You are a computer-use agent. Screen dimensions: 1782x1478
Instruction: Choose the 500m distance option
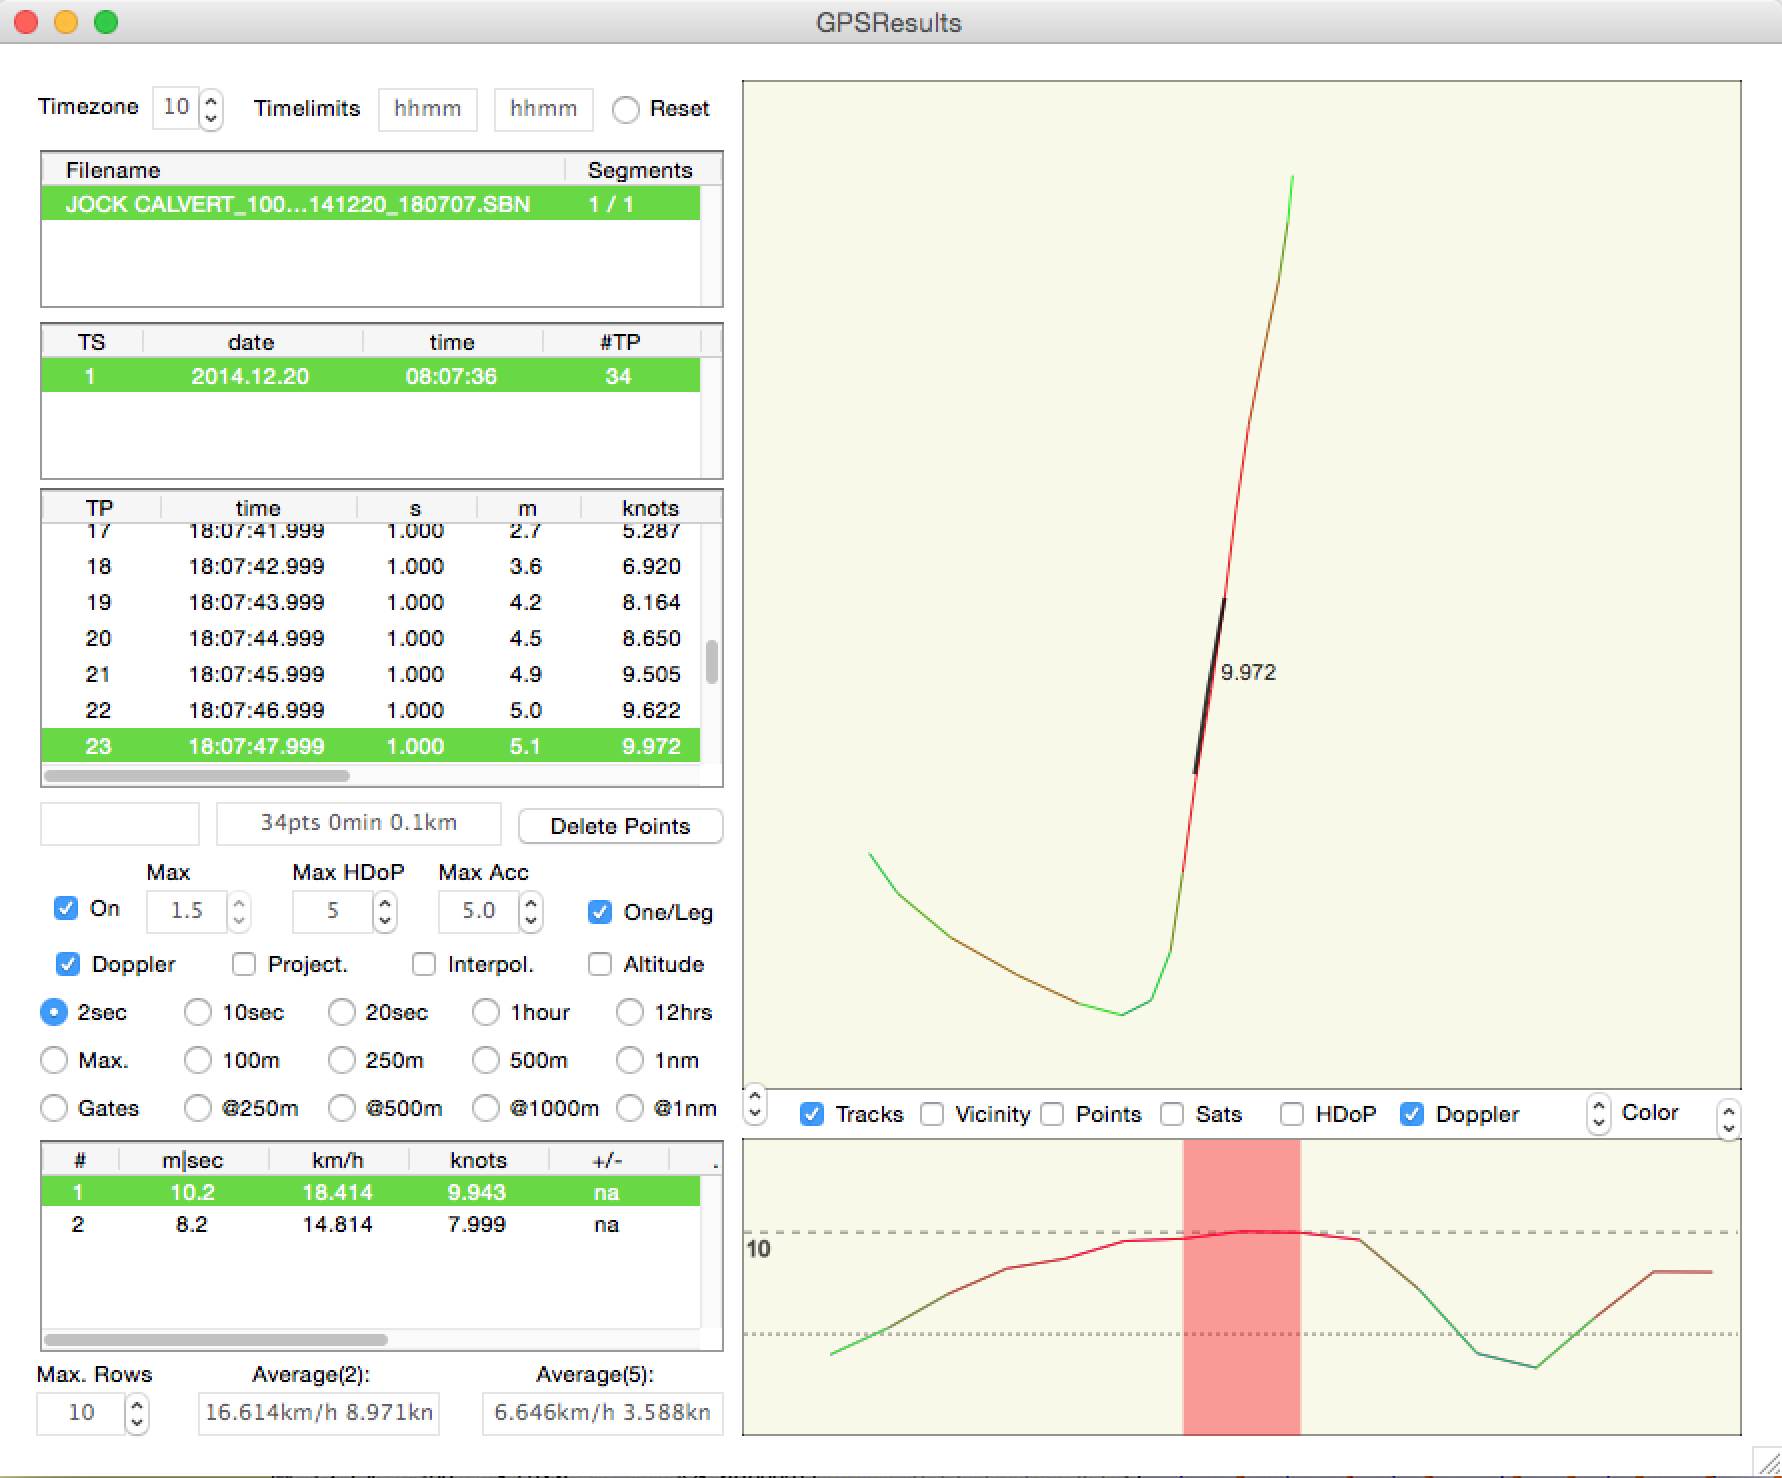pos(486,1060)
